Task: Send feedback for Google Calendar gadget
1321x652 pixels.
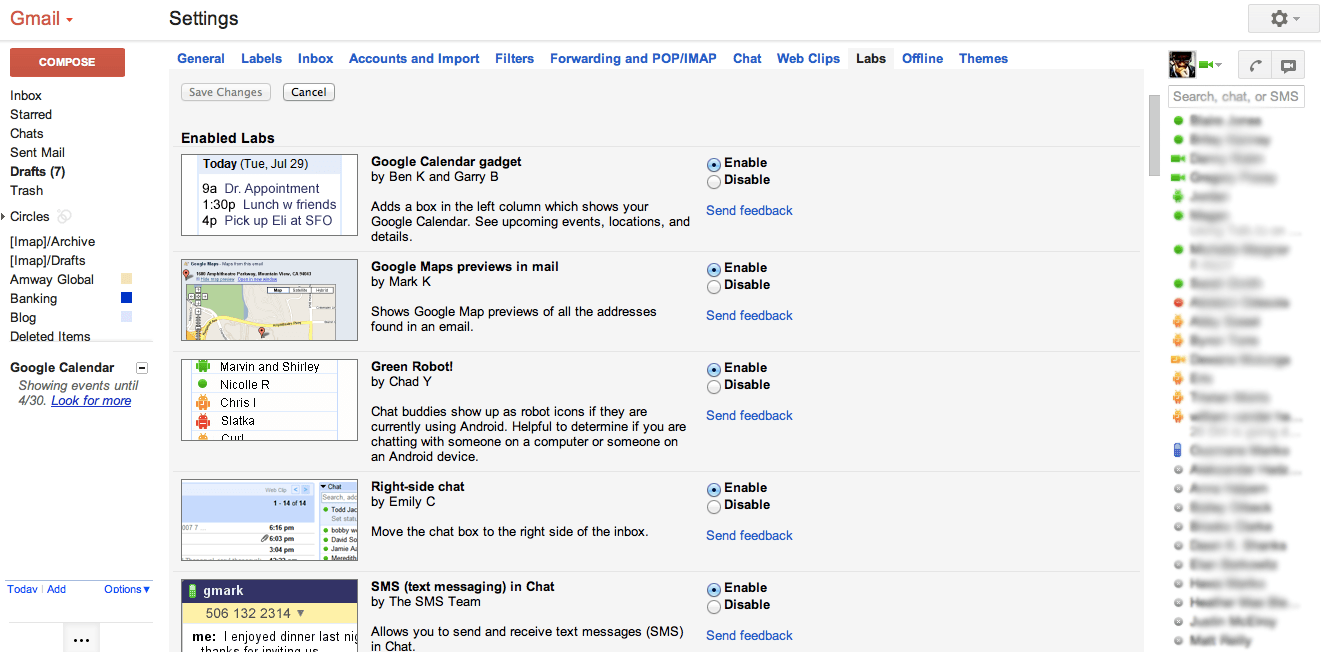Action: [x=749, y=210]
